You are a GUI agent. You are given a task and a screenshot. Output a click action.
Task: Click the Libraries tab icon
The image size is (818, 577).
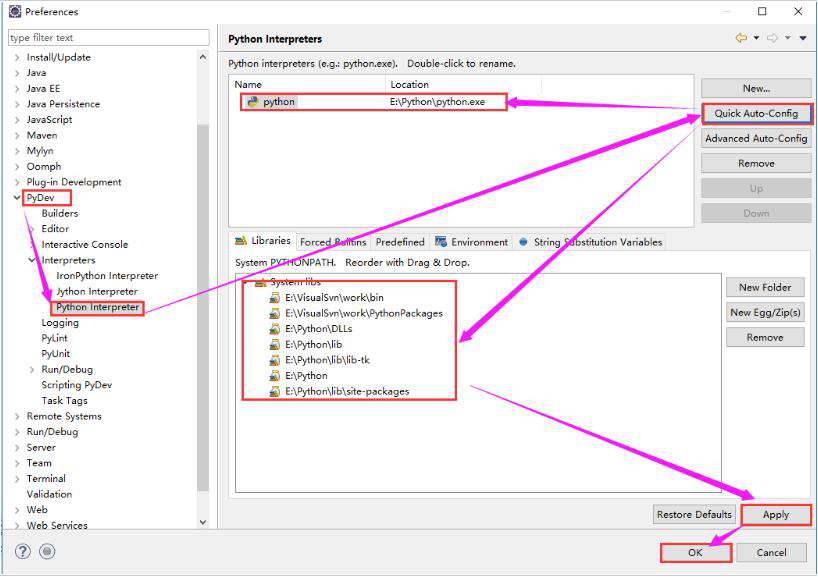coord(240,241)
